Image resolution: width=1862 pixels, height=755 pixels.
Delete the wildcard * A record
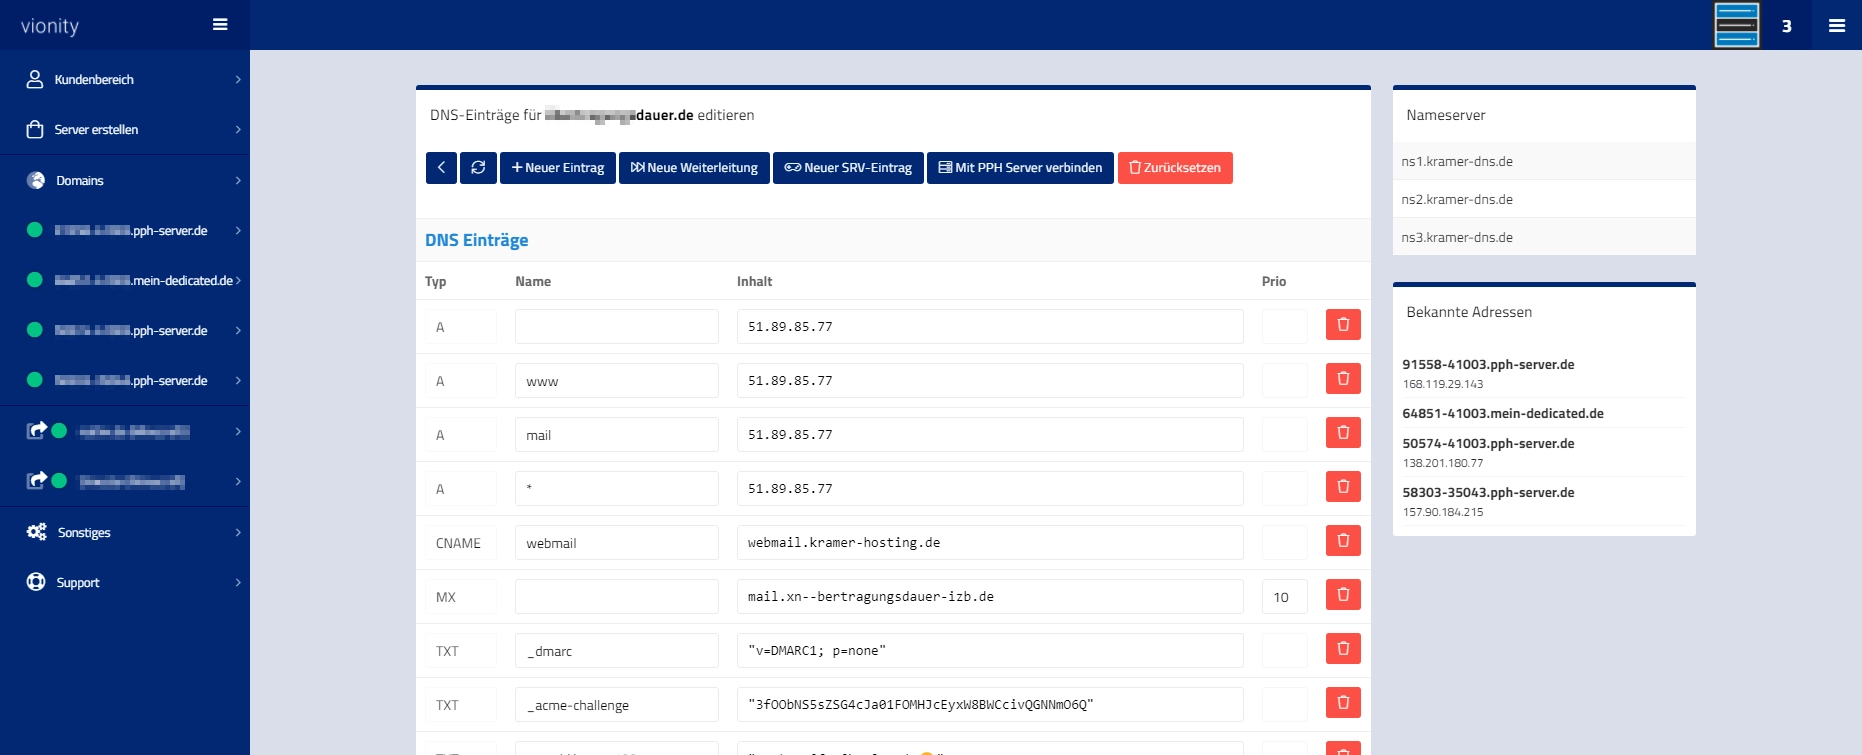[1343, 487]
